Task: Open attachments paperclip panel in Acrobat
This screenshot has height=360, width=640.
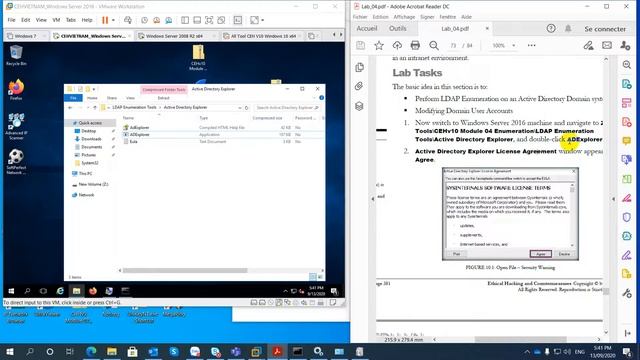Action: point(359,86)
